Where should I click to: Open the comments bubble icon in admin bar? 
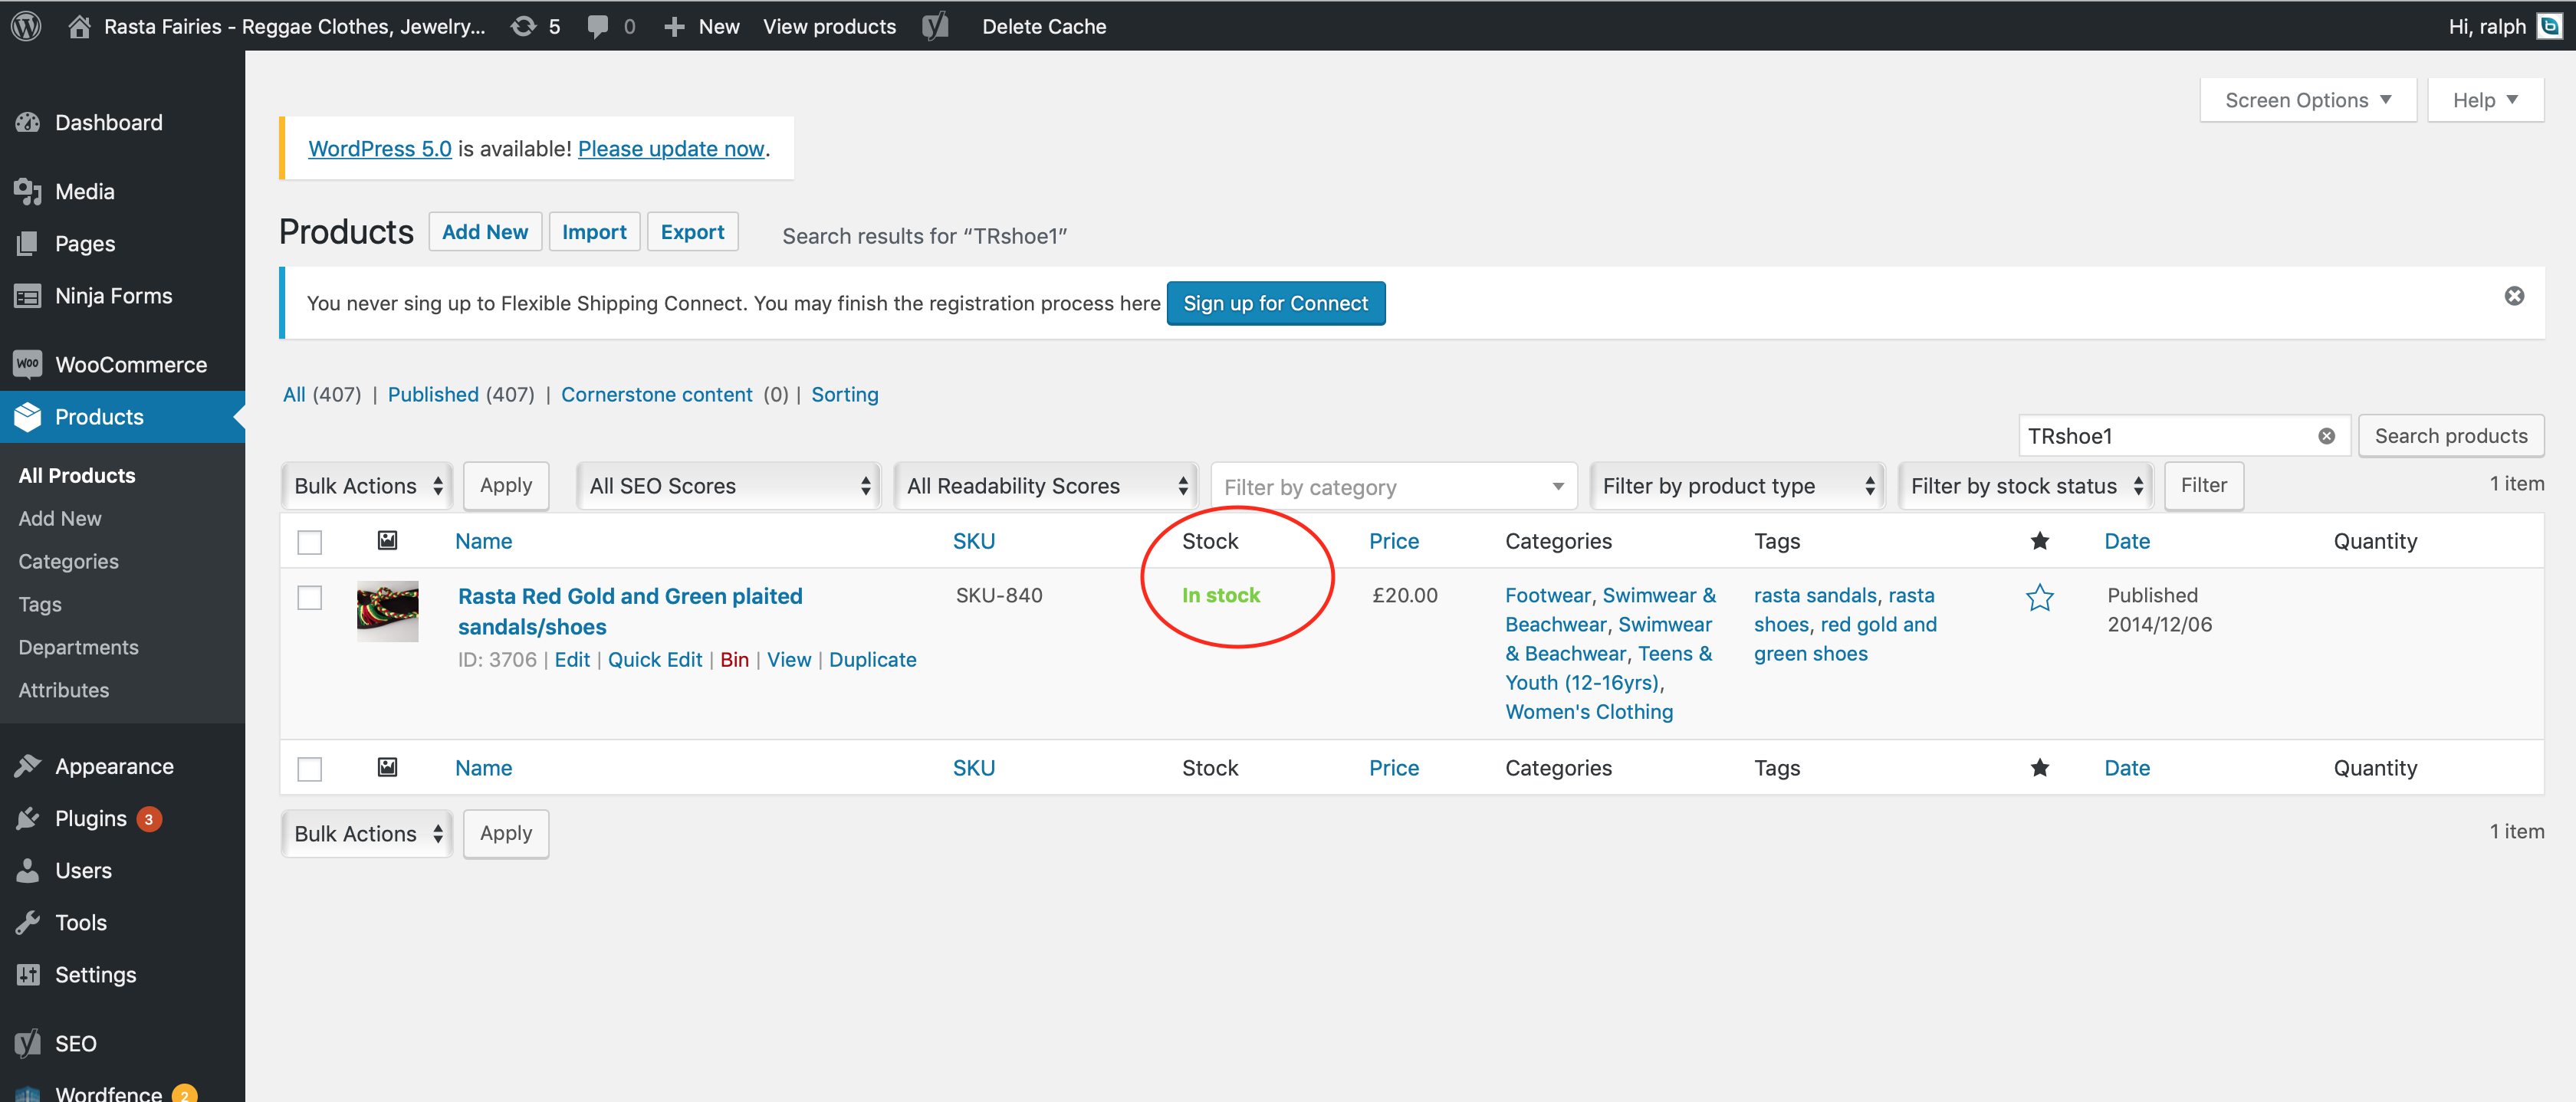point(597,27)
